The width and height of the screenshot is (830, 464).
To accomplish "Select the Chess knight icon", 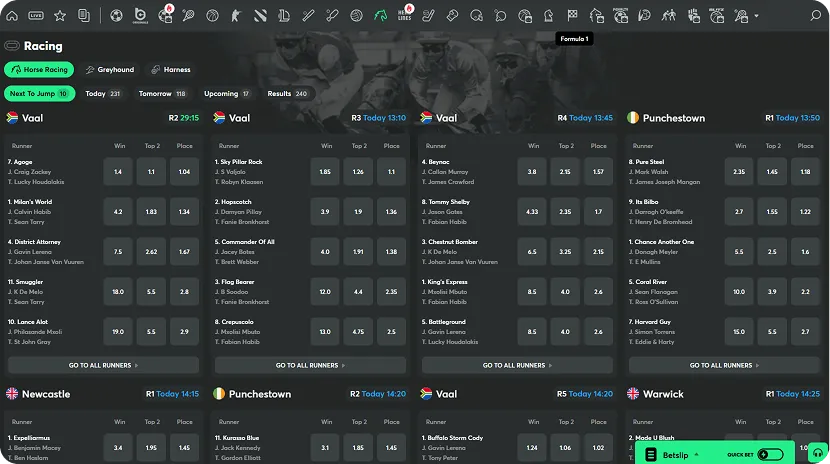I will coord(548,16).
